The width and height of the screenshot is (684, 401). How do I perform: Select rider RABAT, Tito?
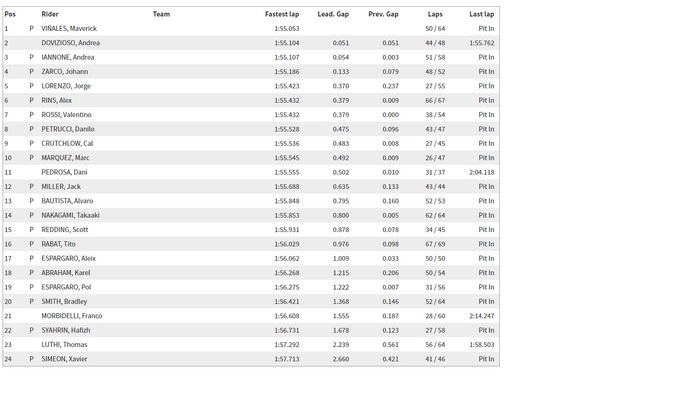point(58,244)
